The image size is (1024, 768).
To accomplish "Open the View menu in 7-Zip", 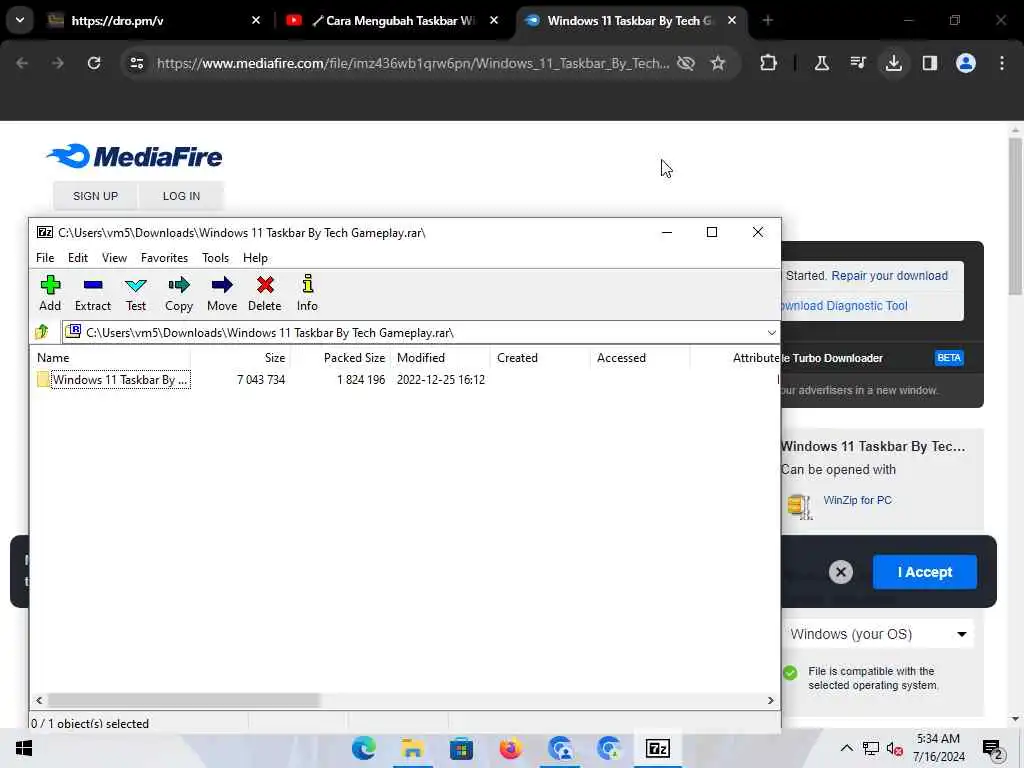I will (x=114, y=258).
